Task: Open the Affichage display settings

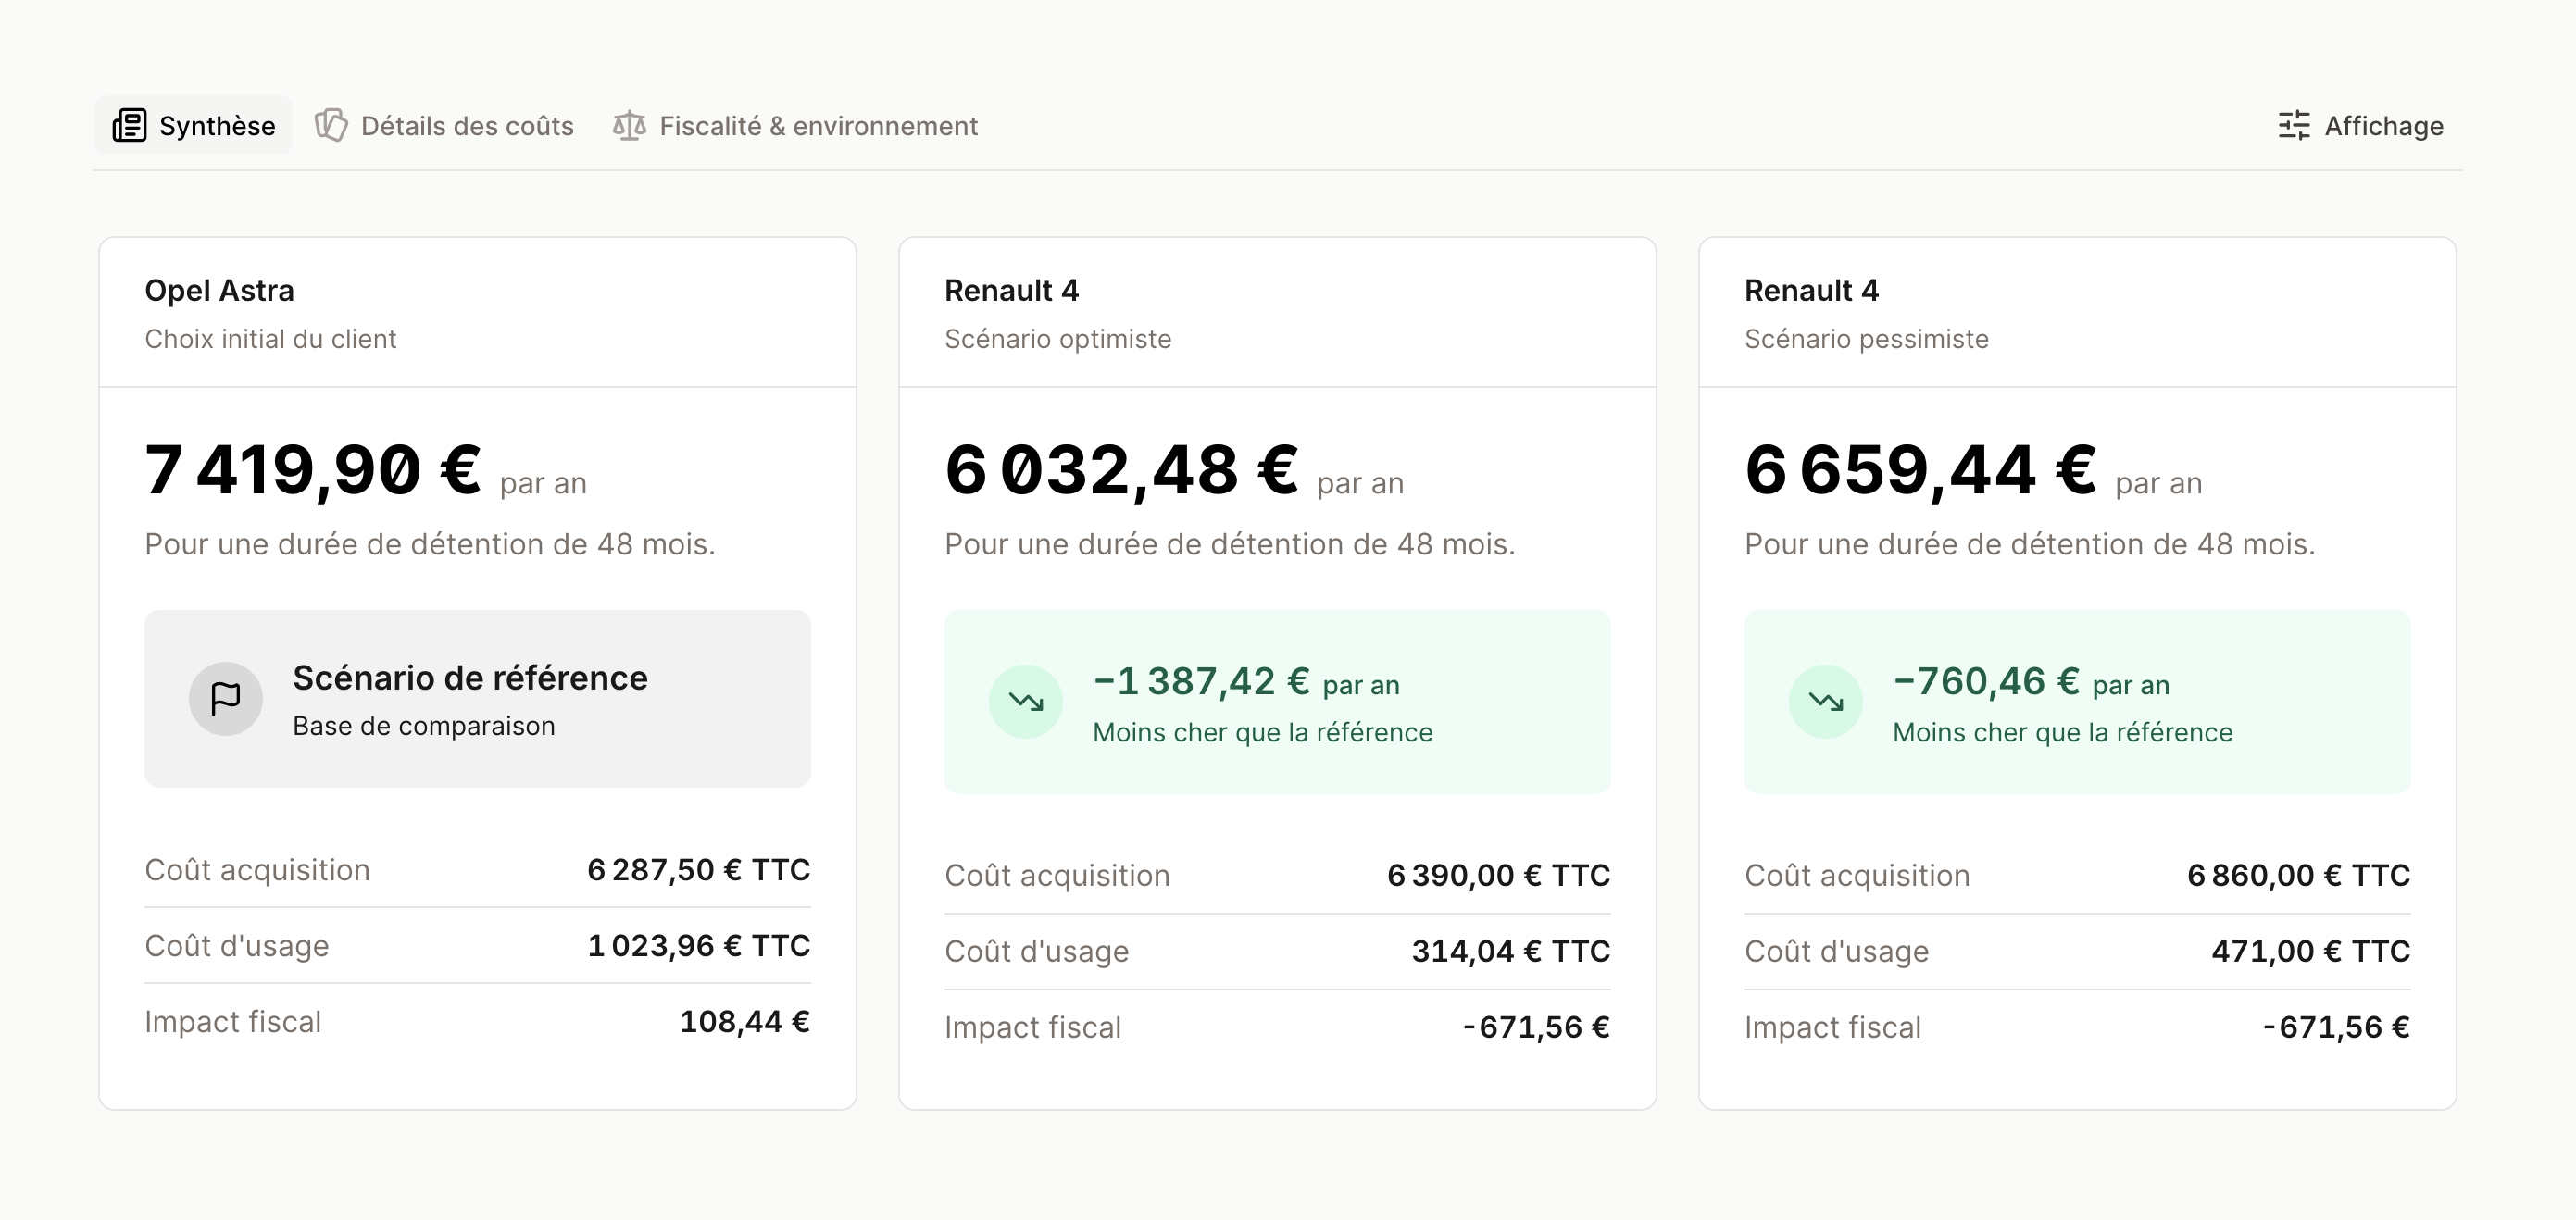Action: 2360,126
